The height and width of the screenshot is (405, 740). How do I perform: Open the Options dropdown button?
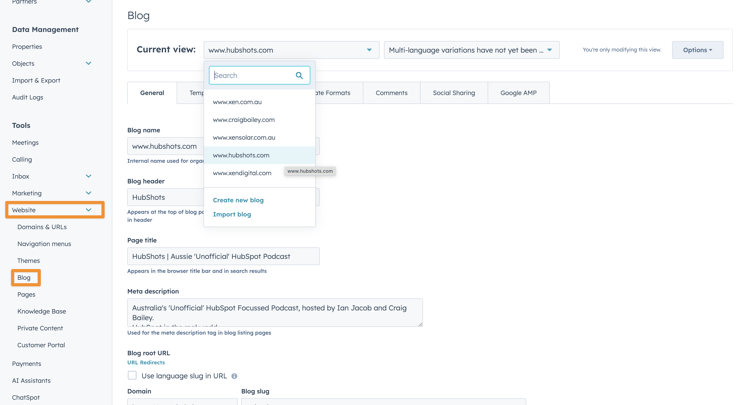point(698,50)
